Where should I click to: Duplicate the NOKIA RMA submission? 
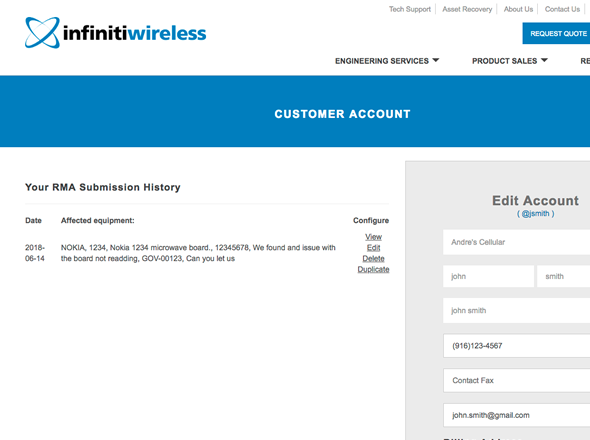373,269
